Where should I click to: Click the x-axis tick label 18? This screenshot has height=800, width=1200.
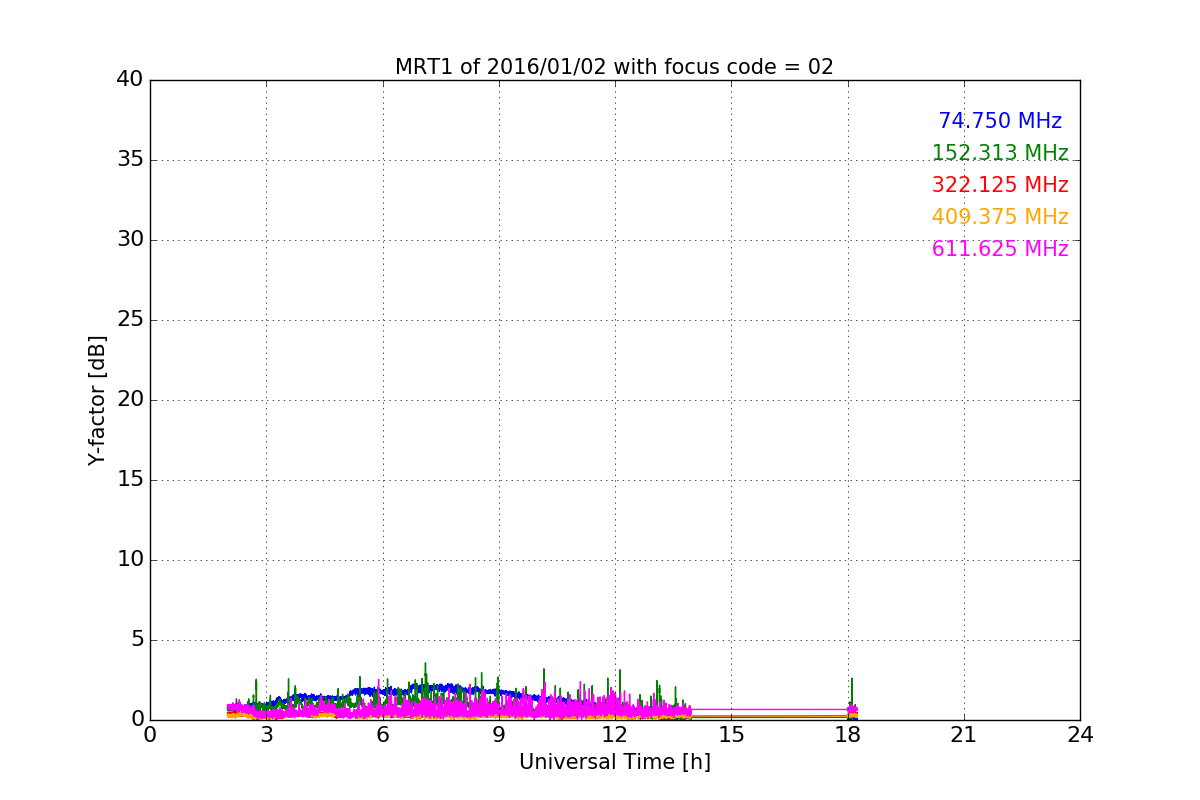pyautogui.click(x=847, y=735)
